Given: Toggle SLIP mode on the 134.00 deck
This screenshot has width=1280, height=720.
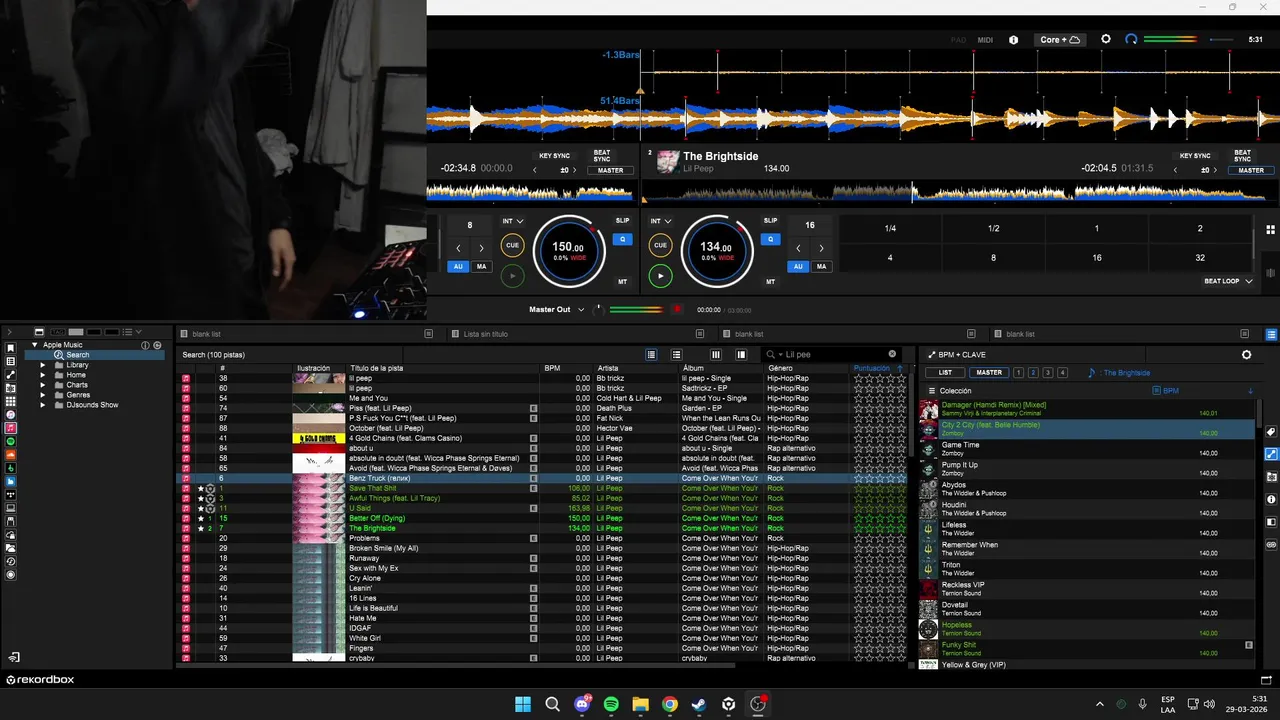Looking at the screenshot, I should click(770, 220).
